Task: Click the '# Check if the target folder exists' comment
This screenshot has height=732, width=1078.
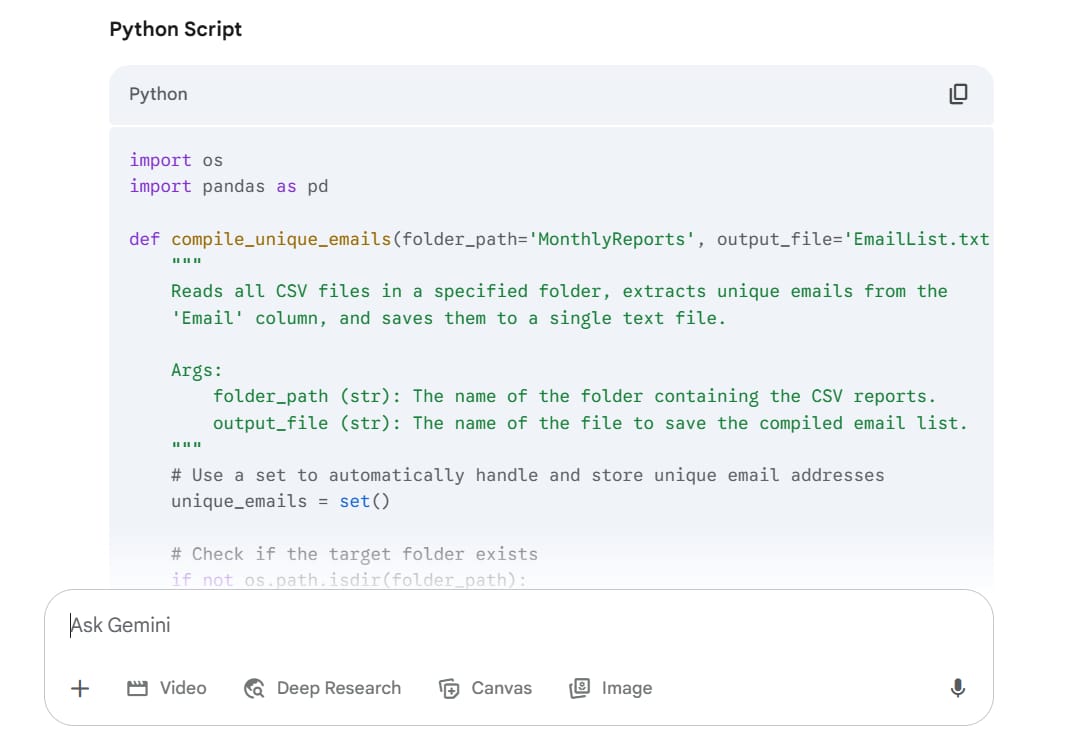Action: point(354,554)
